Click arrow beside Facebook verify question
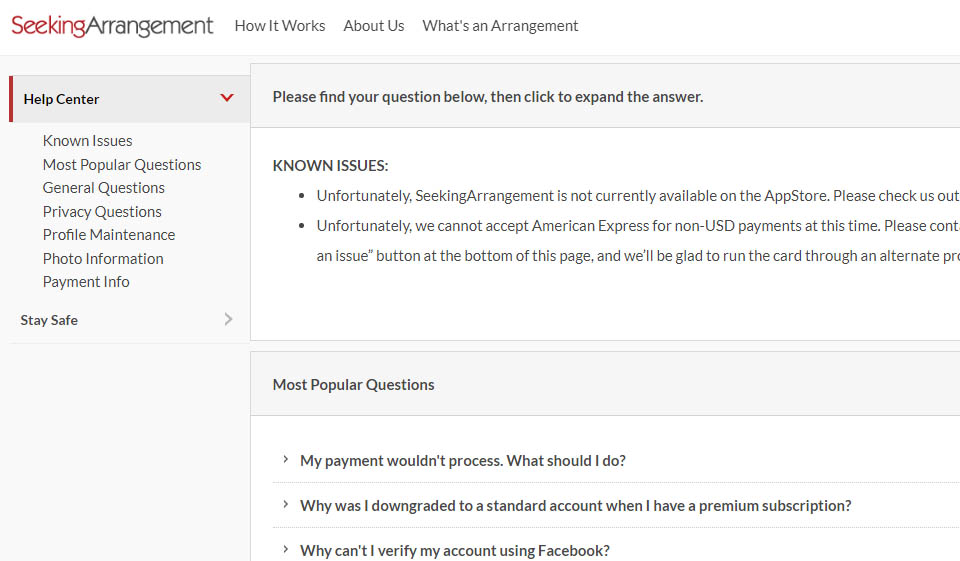This screenshot has width=960, height=561. tap(285, 549)
